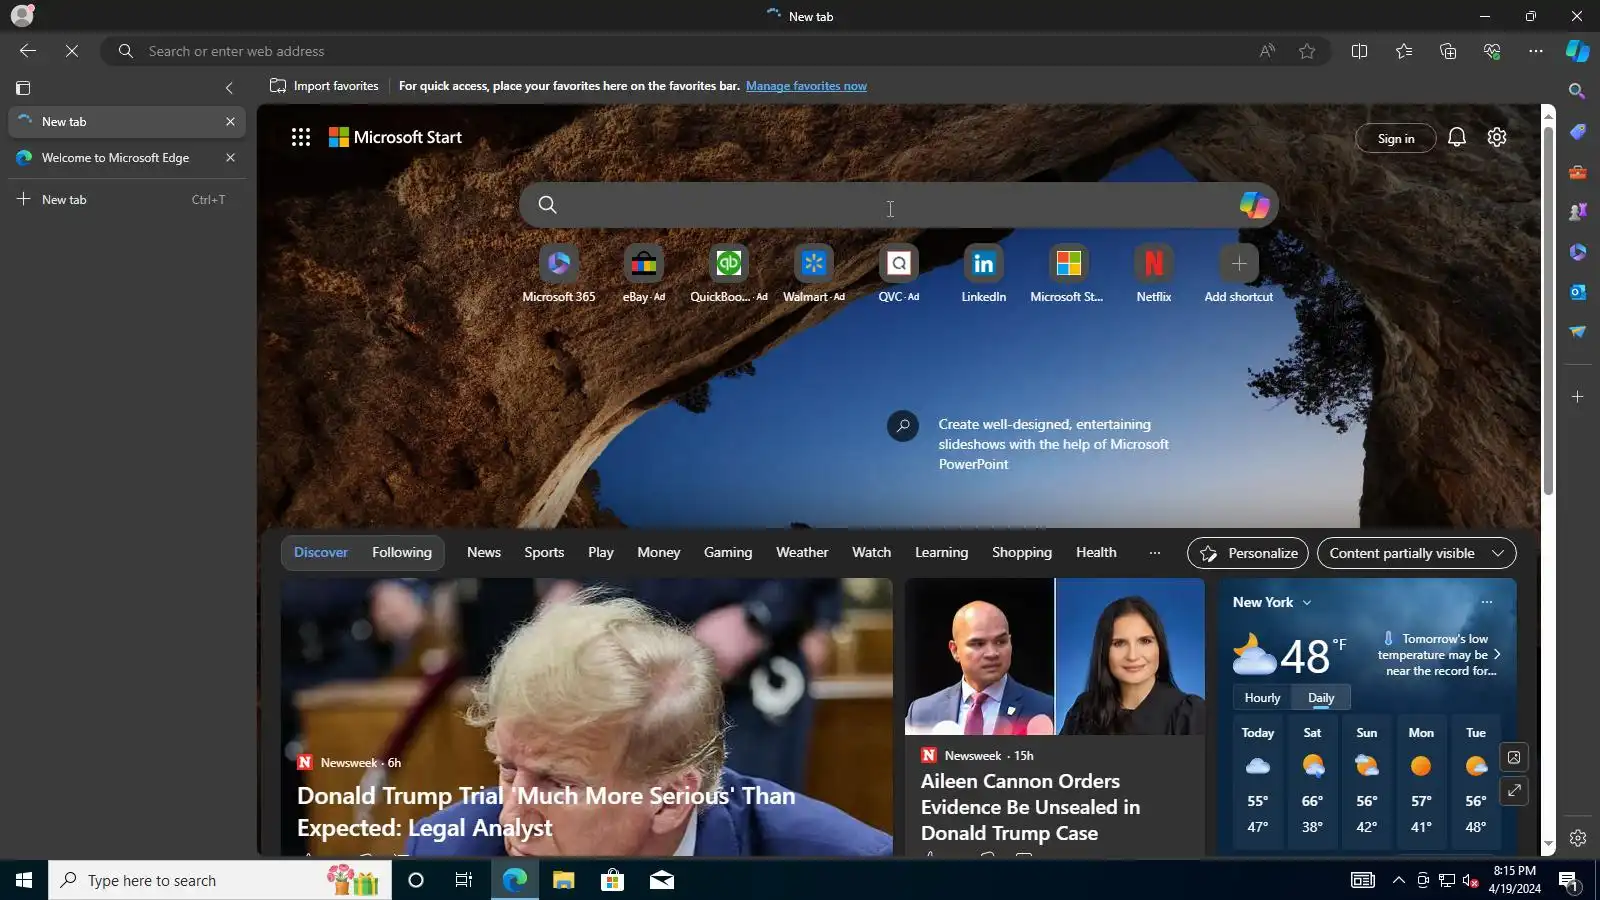Open more feed categories ellipsis
1600x900 pixels.
(1155, 552)
